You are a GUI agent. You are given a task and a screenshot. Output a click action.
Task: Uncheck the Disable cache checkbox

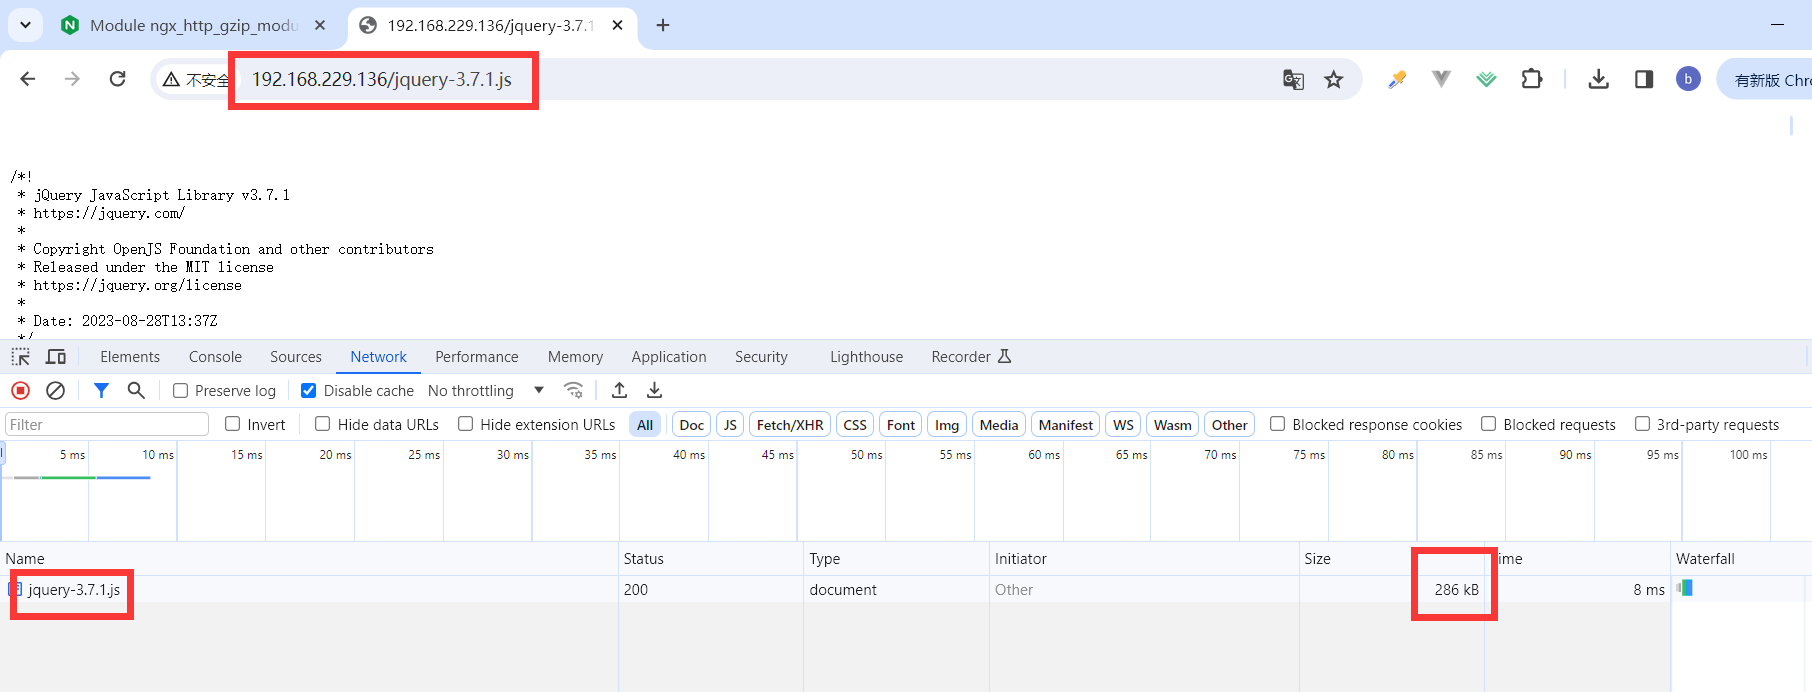309,391
